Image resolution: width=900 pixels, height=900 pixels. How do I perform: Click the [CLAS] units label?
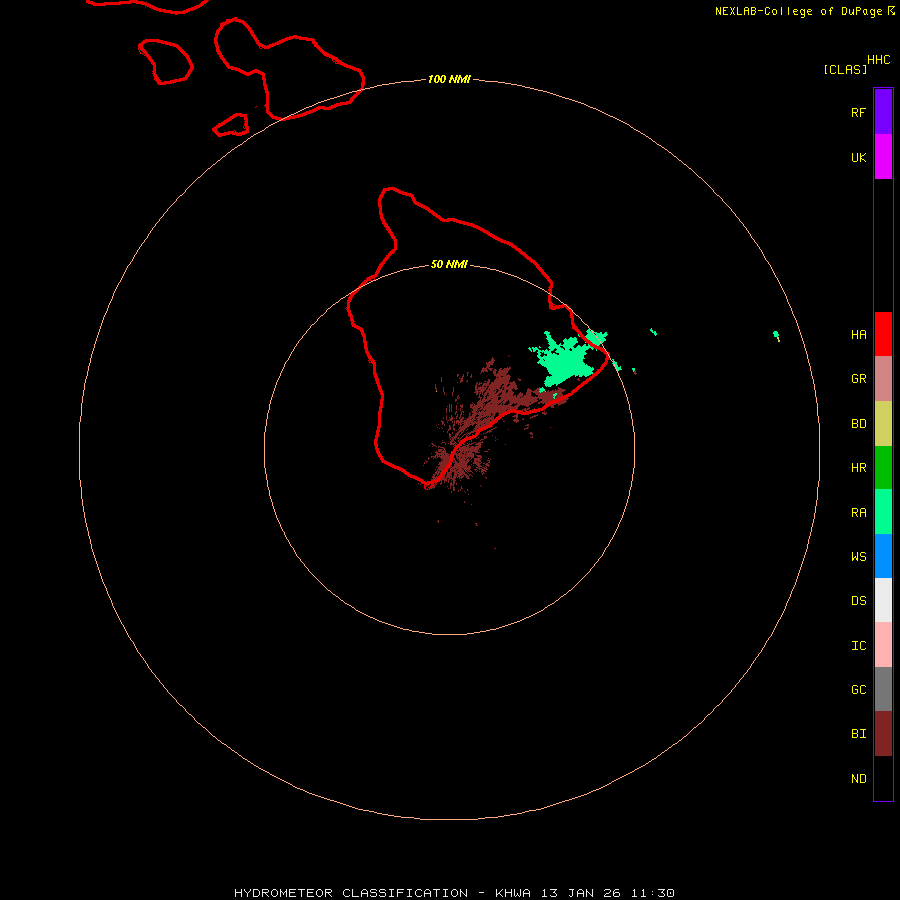[845, 69]
